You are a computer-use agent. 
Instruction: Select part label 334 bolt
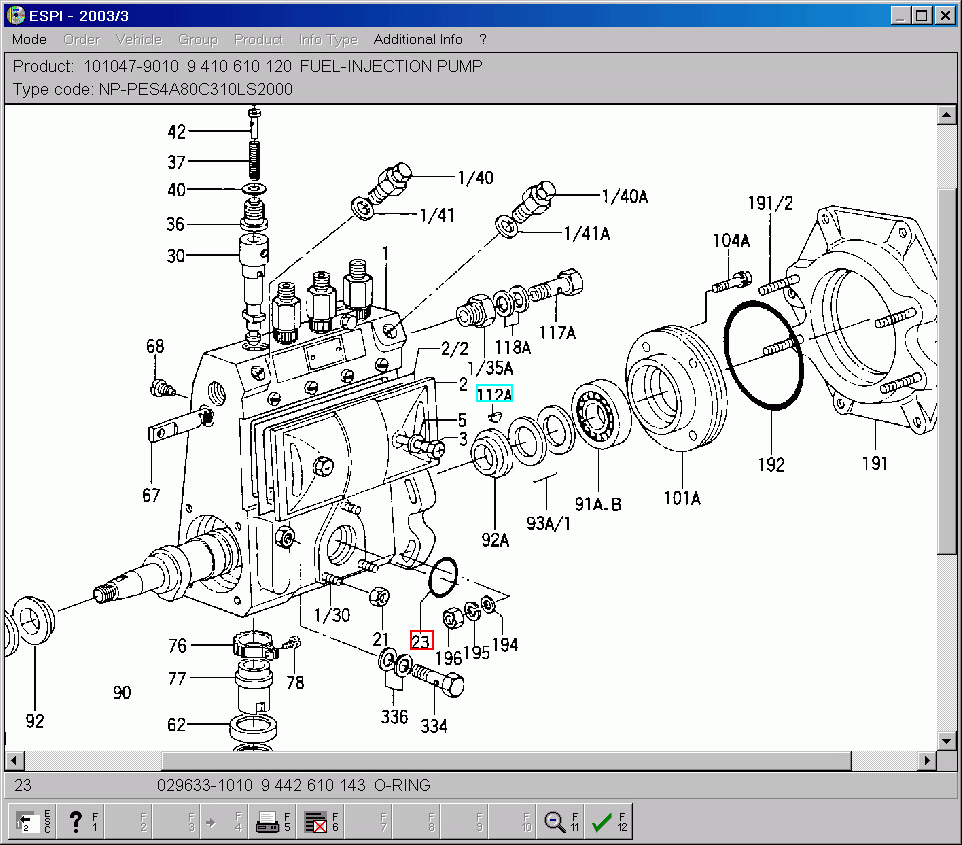434,726
